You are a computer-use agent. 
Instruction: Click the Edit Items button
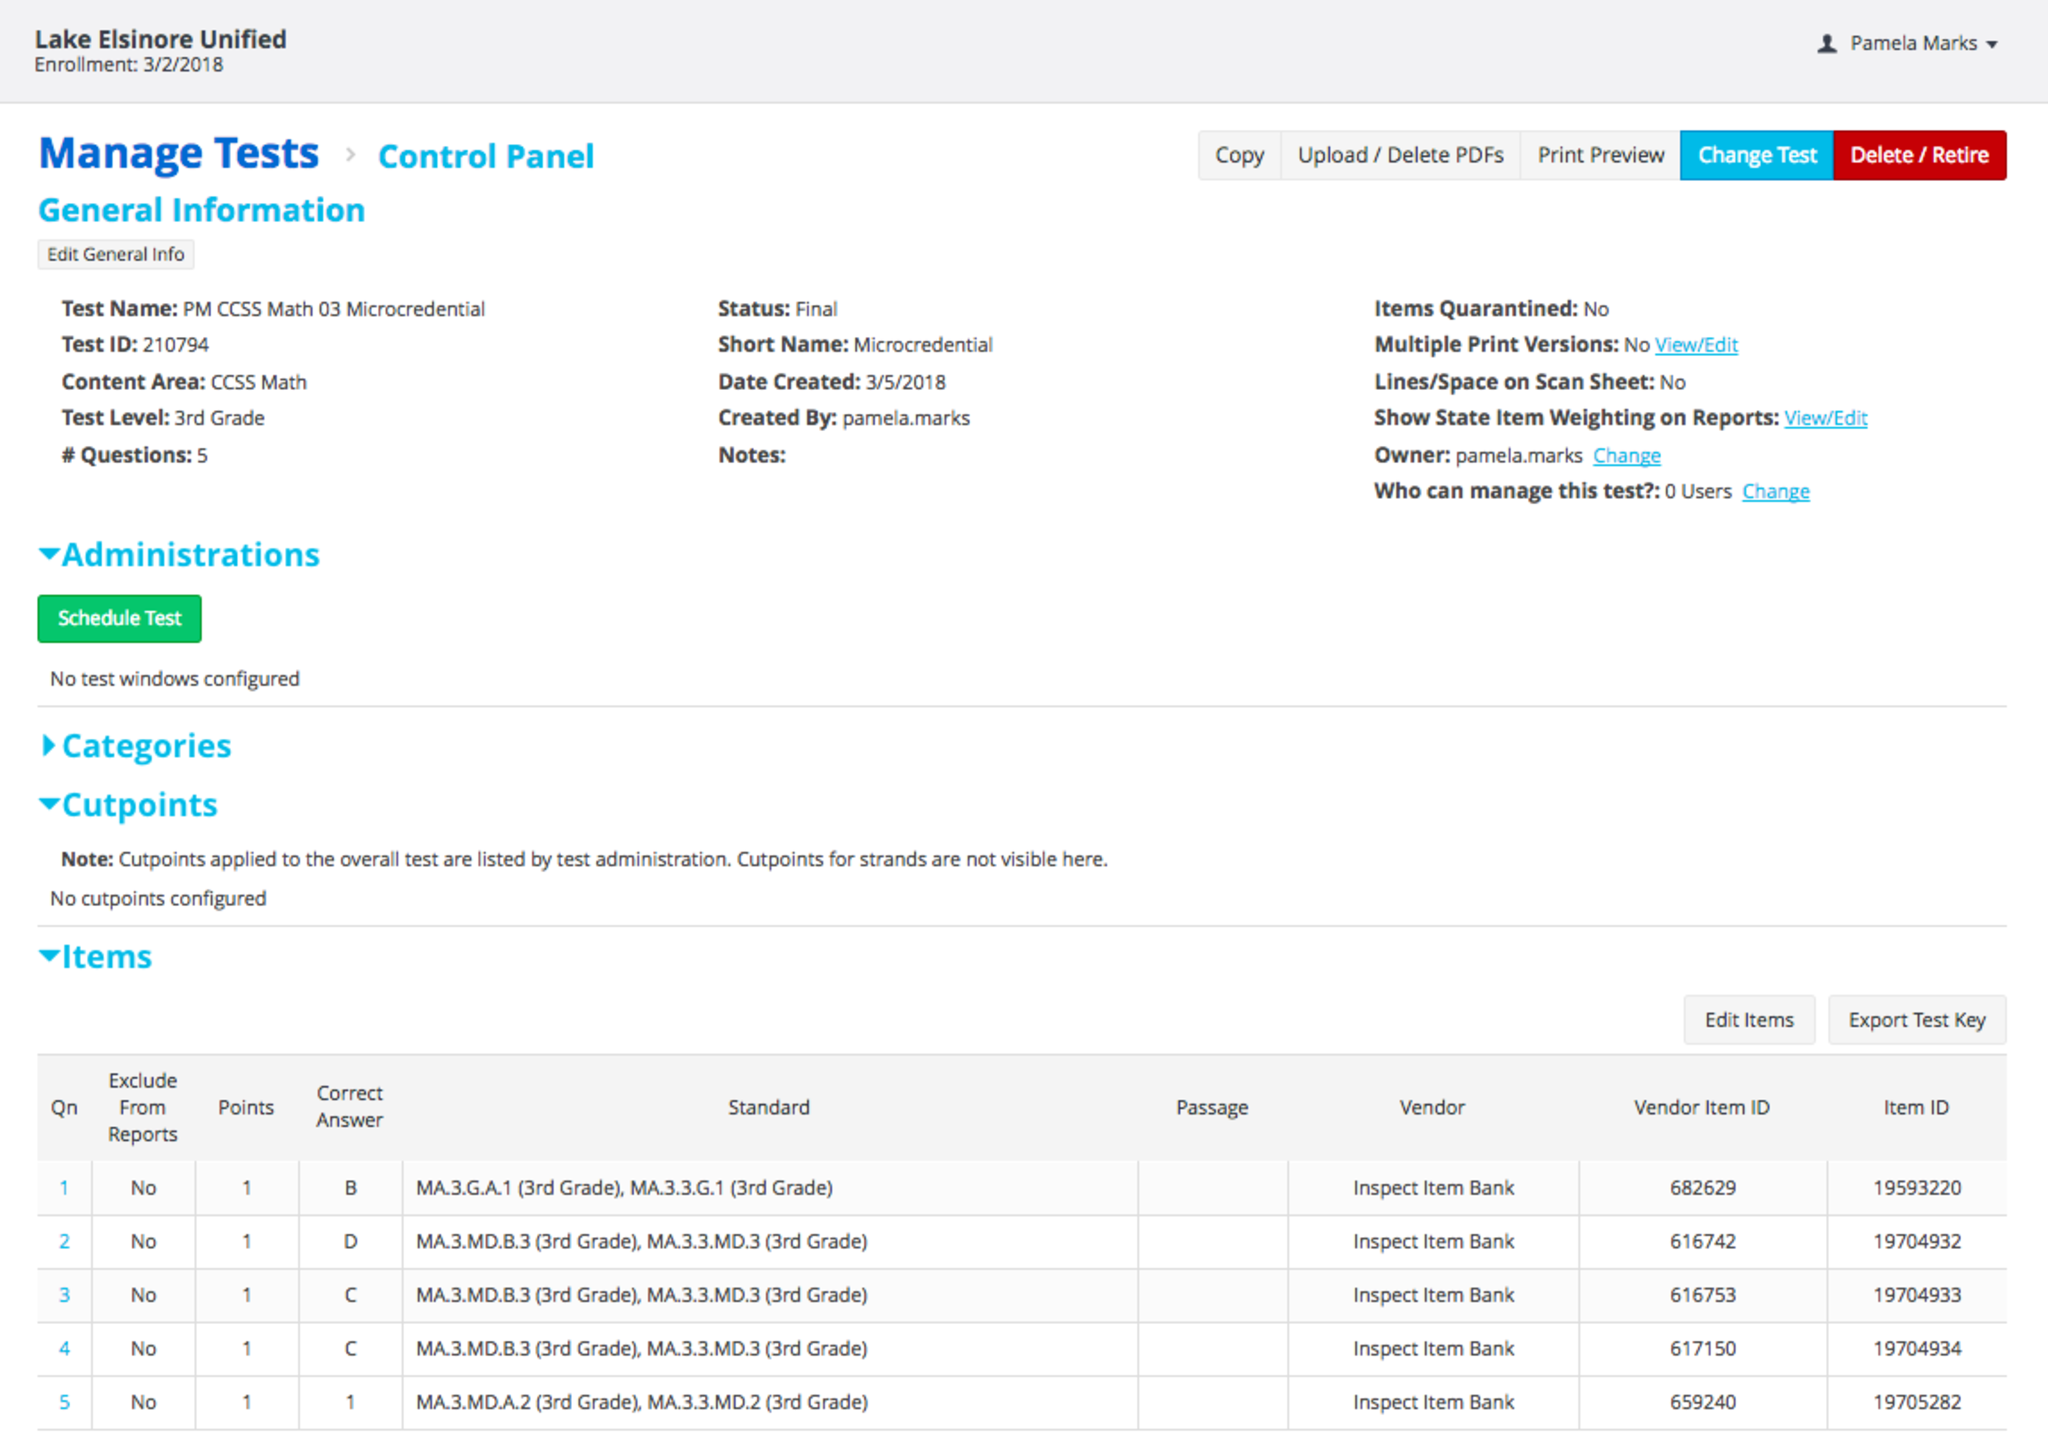click(x=1748, y=1020)
